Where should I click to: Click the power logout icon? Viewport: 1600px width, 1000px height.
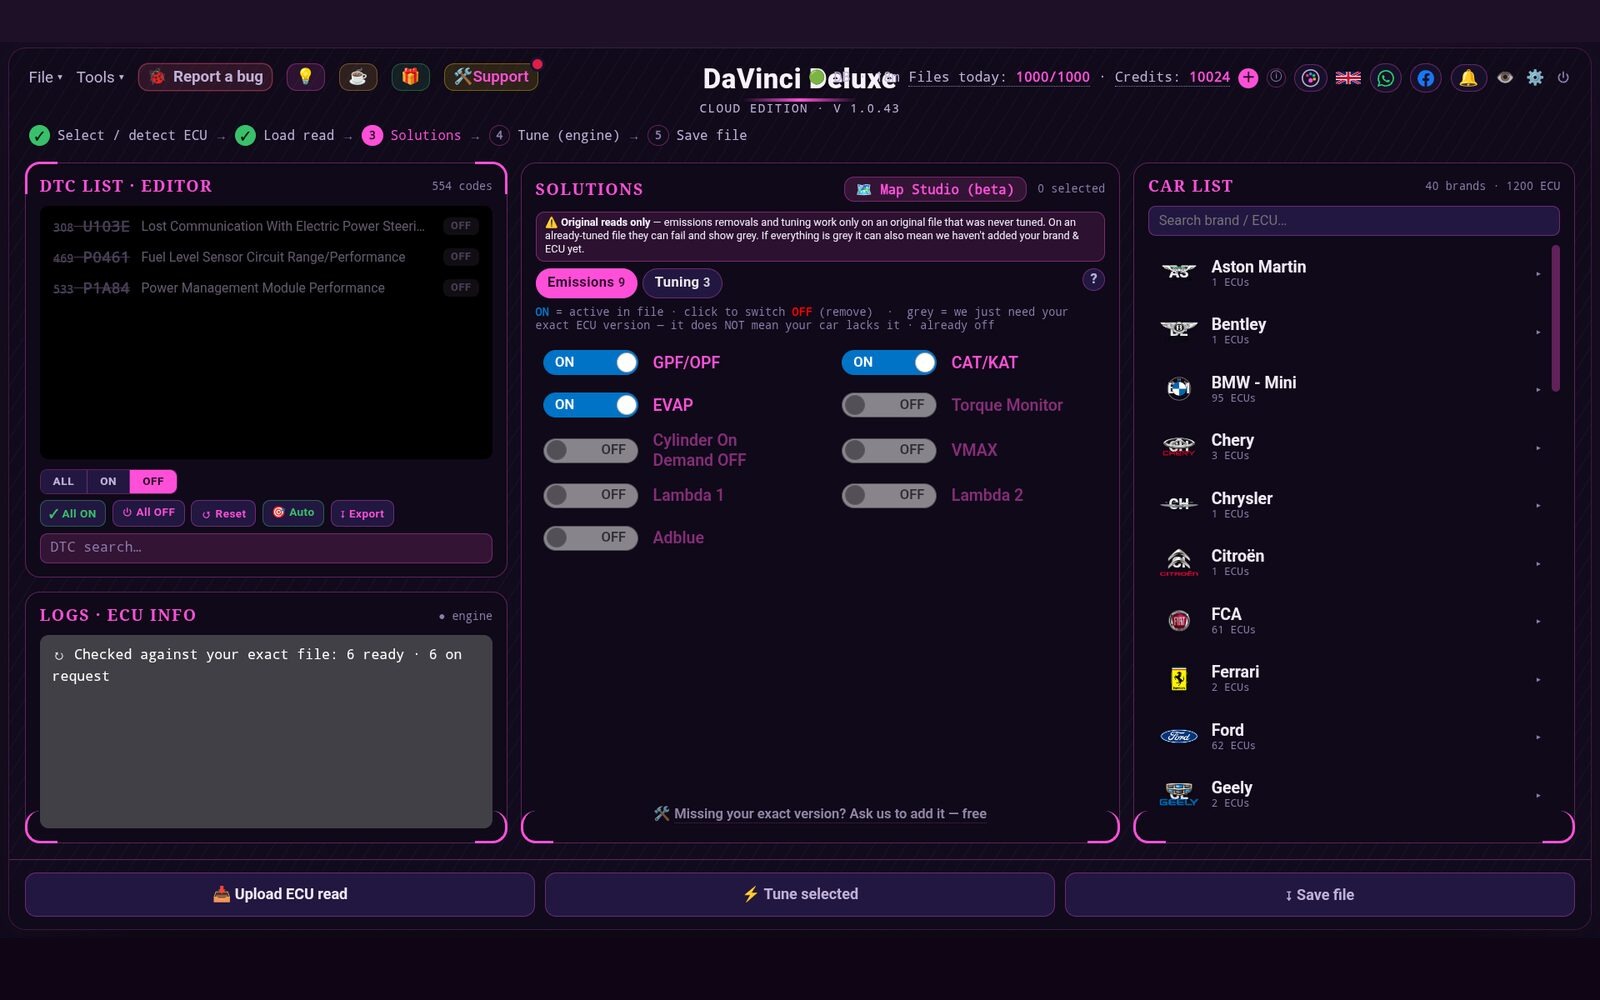click(1563, 77)
